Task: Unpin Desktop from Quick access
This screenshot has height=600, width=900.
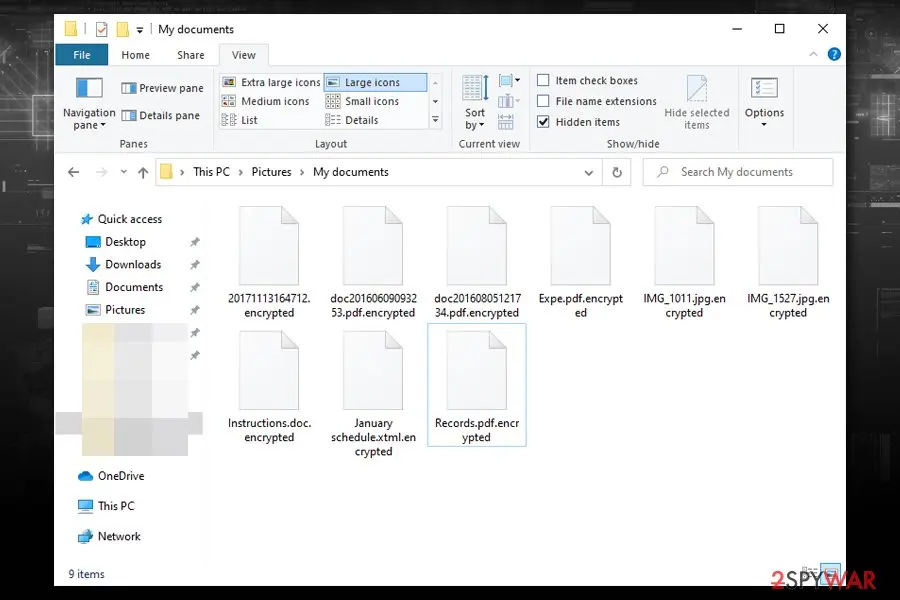Action: point(195,242)
